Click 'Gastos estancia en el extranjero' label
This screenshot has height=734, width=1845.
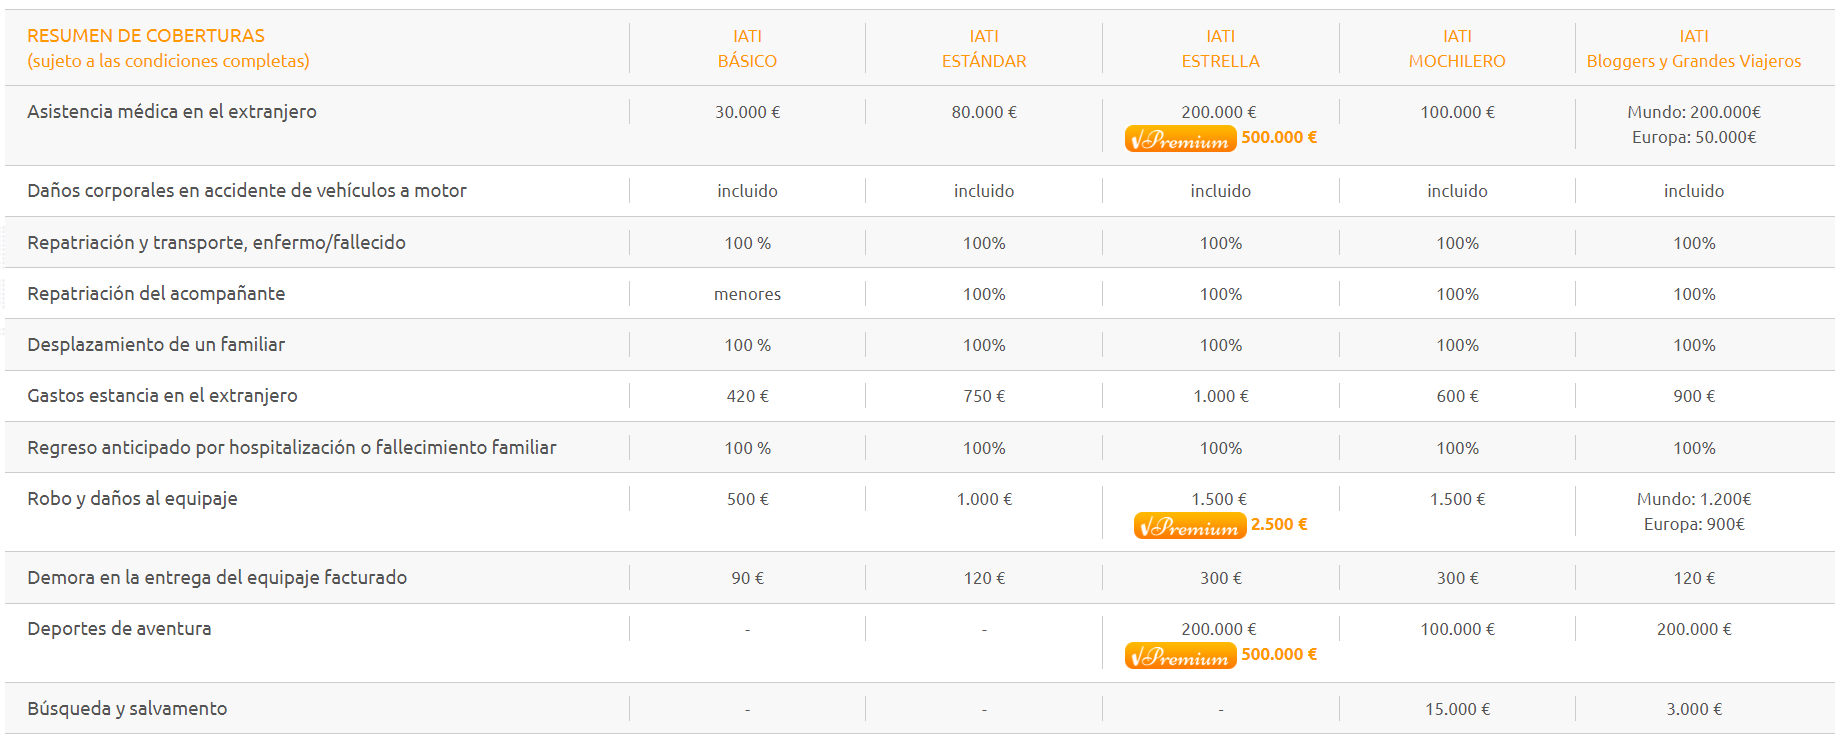162,396
